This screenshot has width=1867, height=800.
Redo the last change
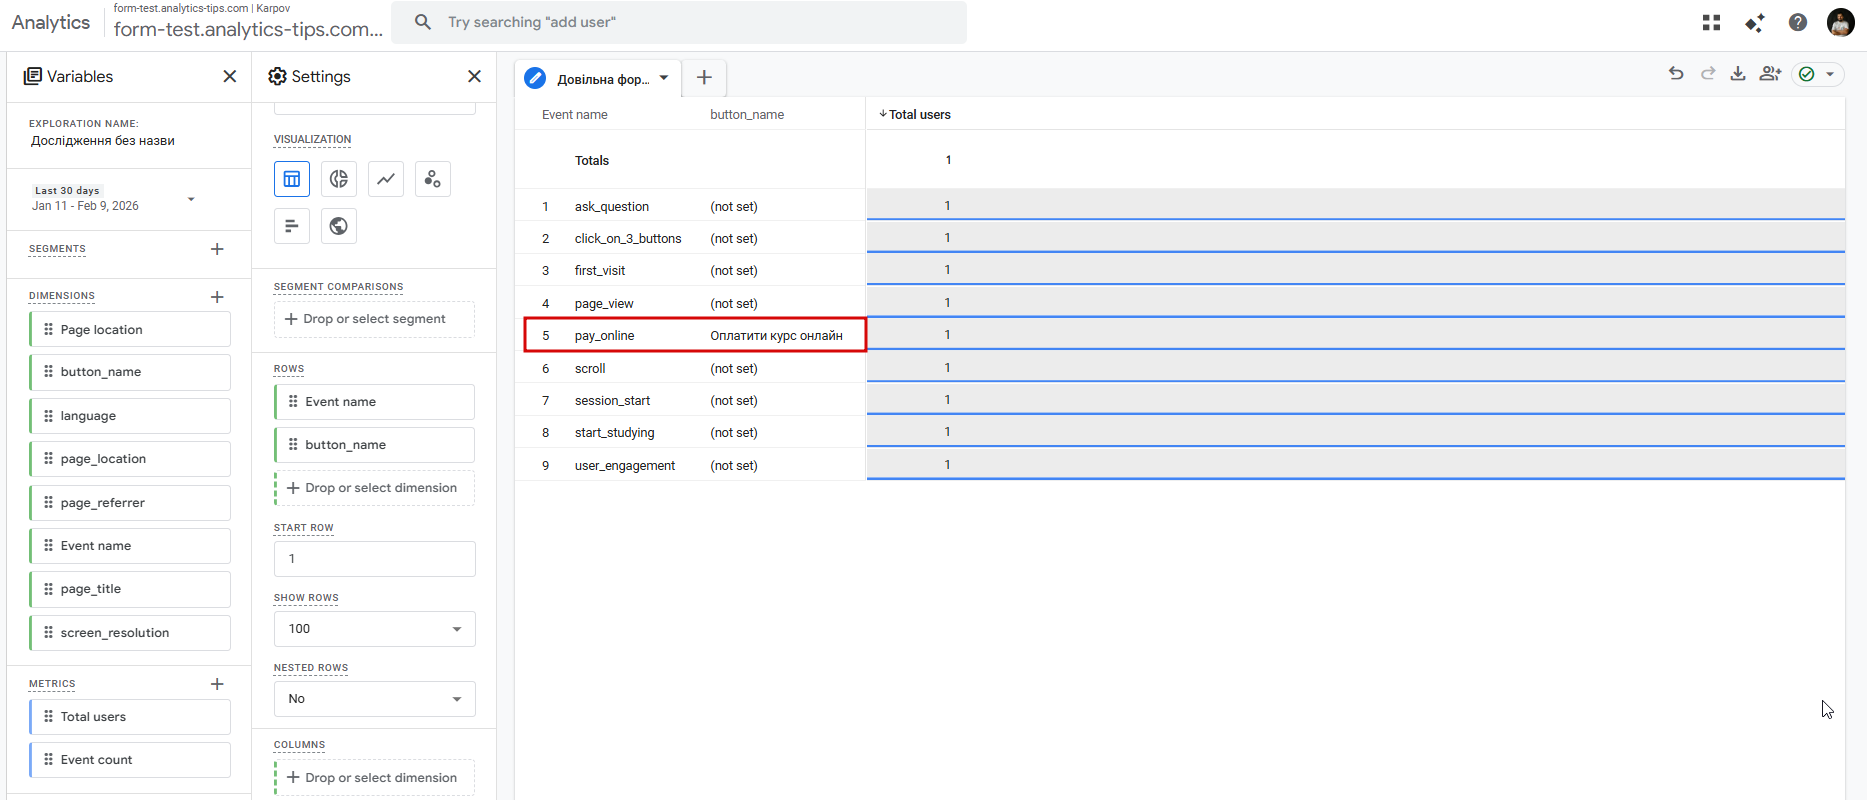pyautogui.click(x=1709, y=73)
